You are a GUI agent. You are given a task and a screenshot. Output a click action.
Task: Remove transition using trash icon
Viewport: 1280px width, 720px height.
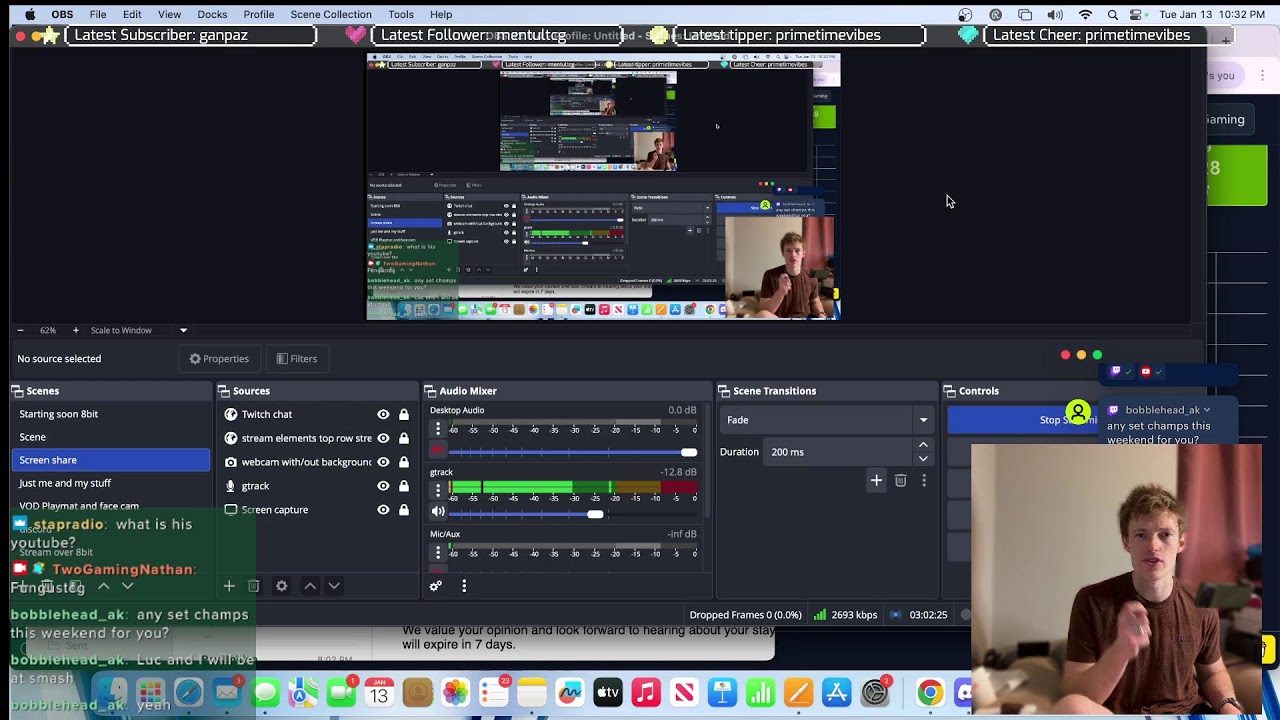click(901, 481)
